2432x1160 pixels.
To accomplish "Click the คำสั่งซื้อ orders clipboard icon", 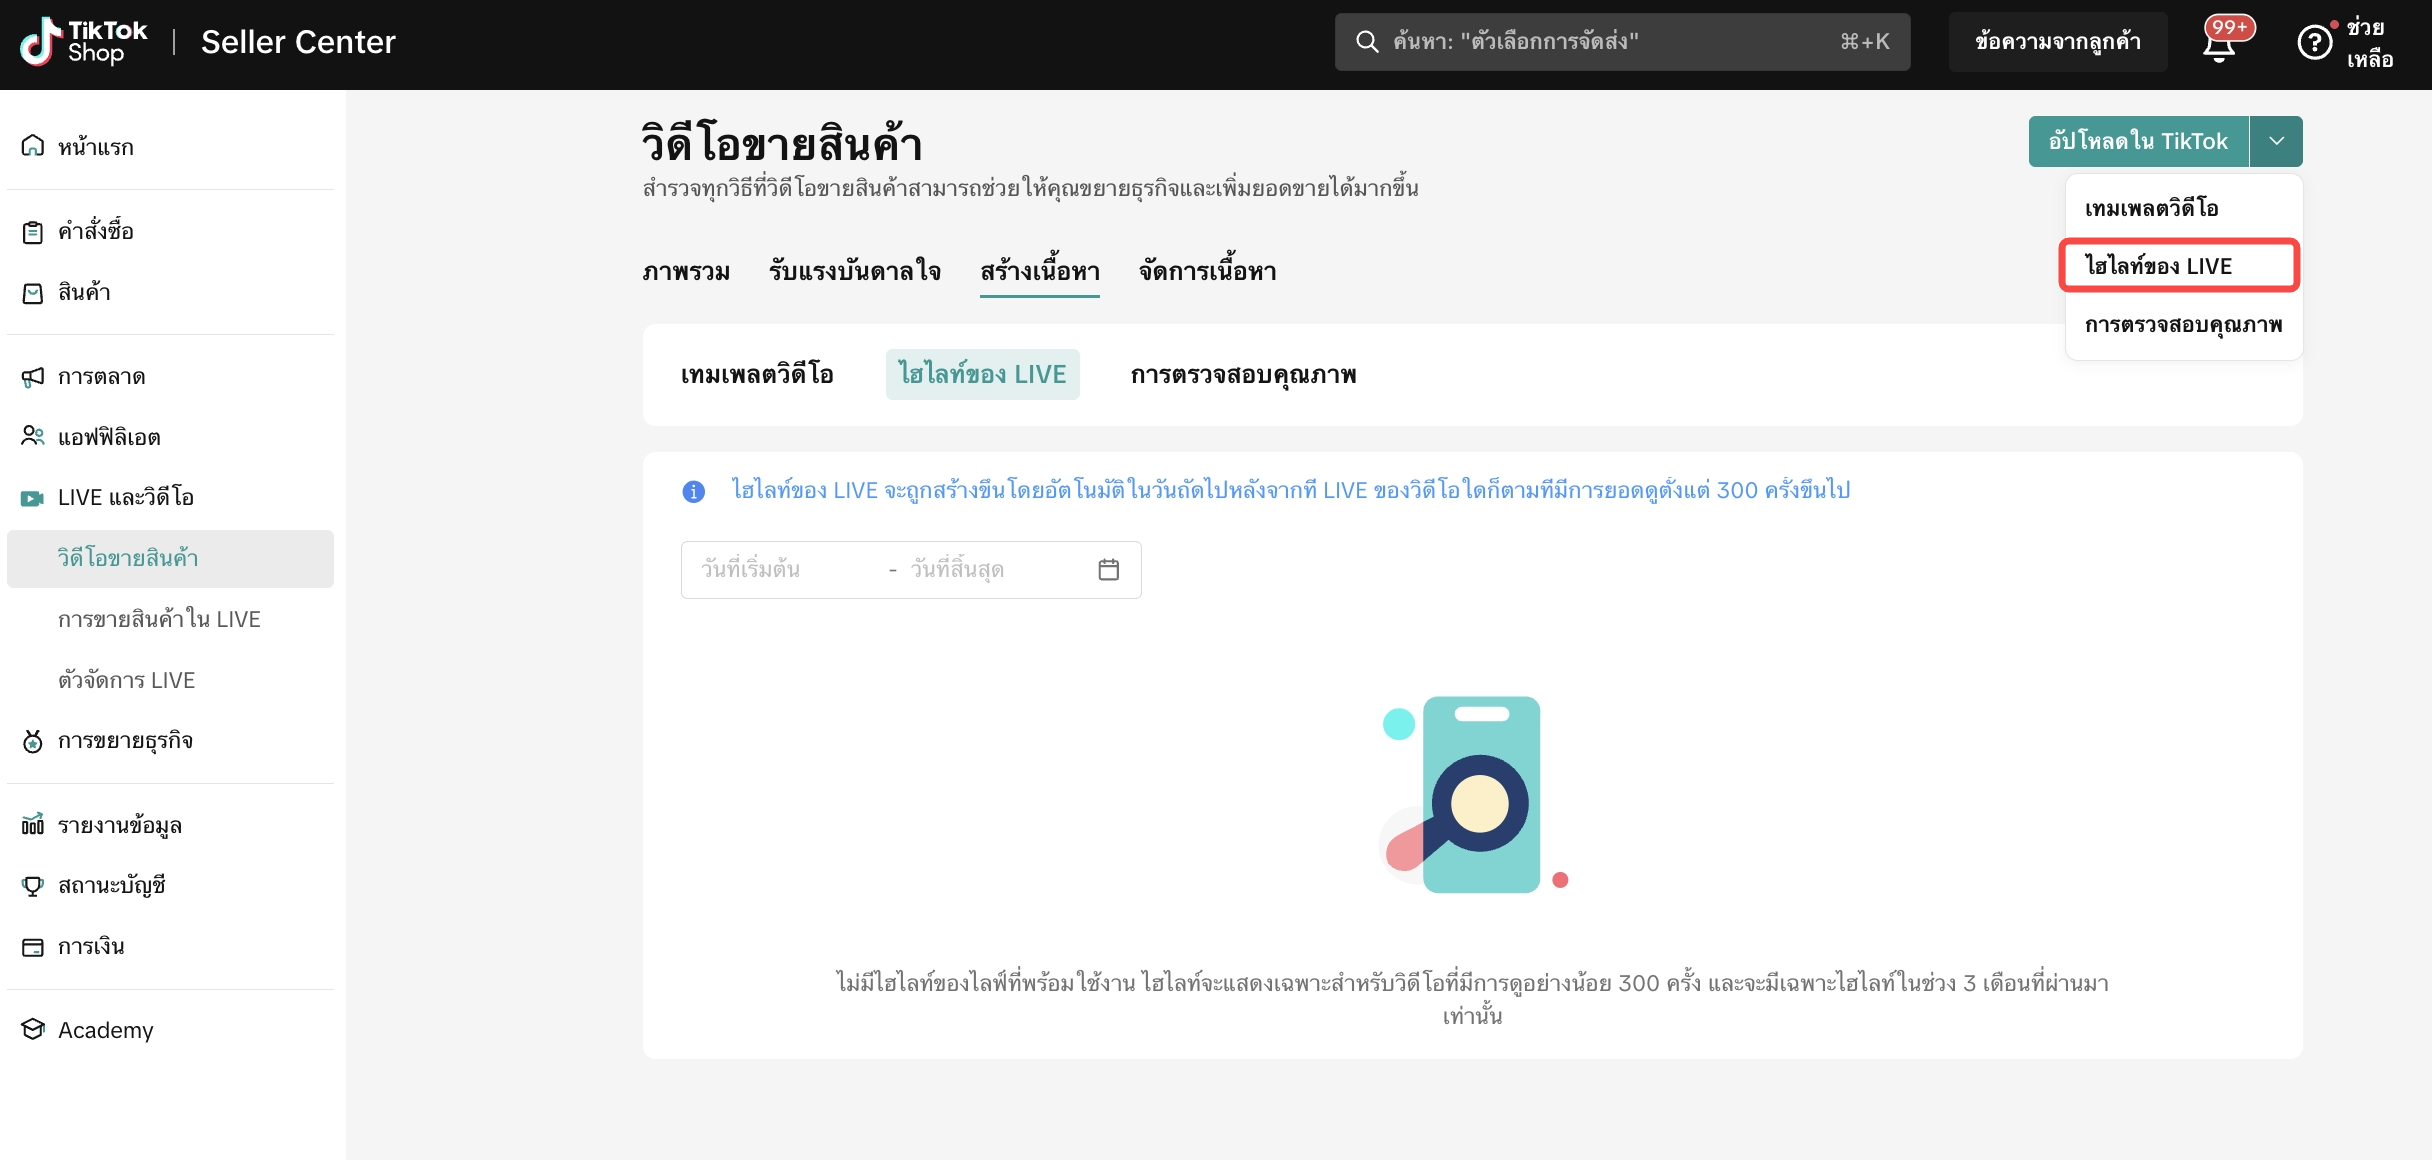I will 33,232.
